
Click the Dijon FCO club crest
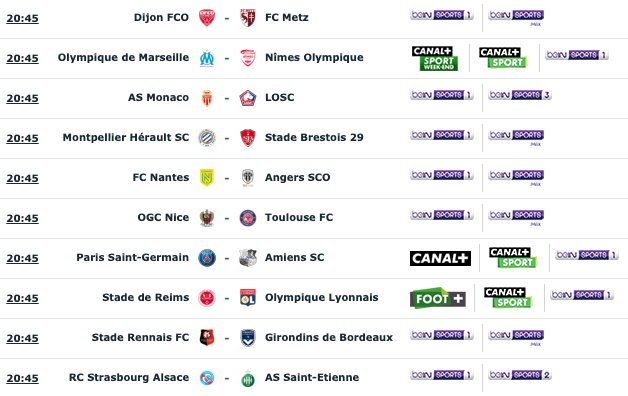tap(207, 18)
